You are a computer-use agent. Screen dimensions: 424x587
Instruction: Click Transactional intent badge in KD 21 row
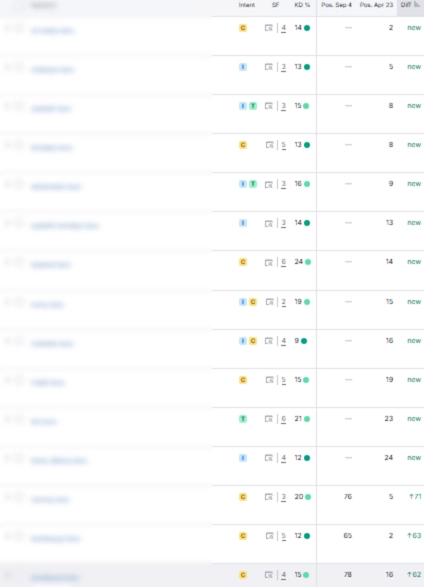click(x=243, y=419)
